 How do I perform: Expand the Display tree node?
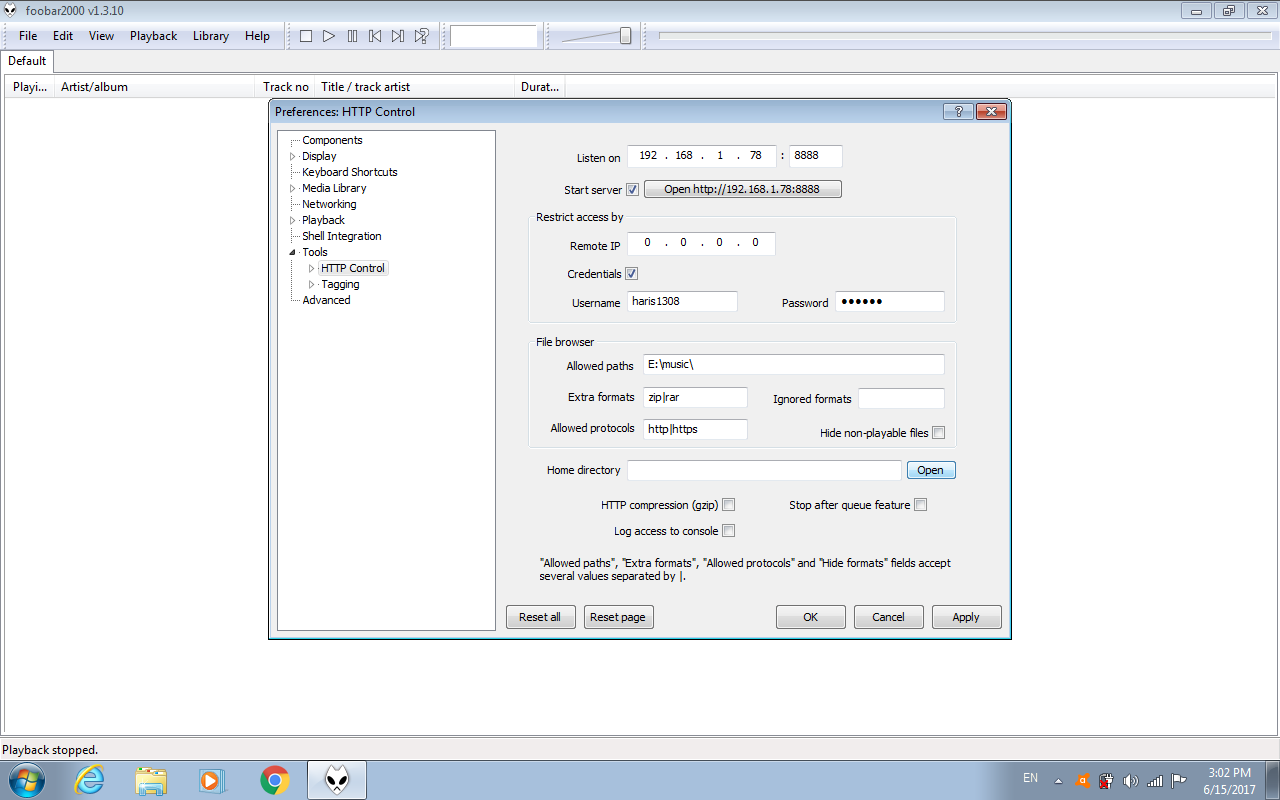coord(293,156)
